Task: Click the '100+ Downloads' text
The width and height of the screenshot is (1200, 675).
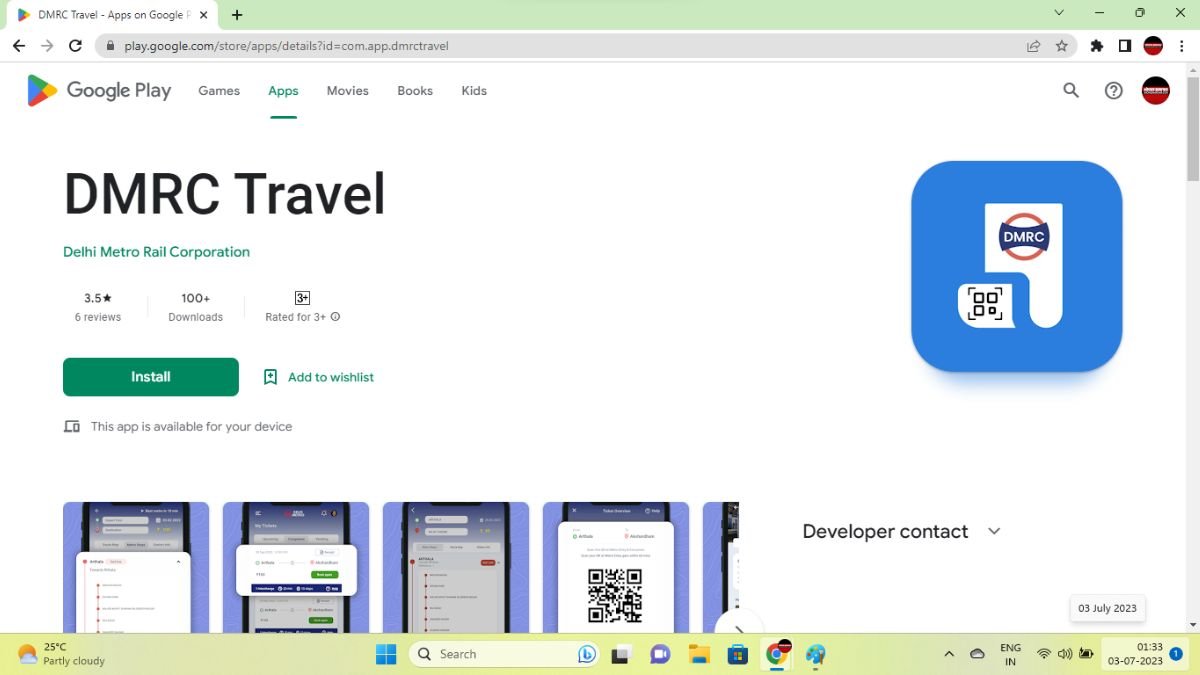Action: click(x=196, y=307)
